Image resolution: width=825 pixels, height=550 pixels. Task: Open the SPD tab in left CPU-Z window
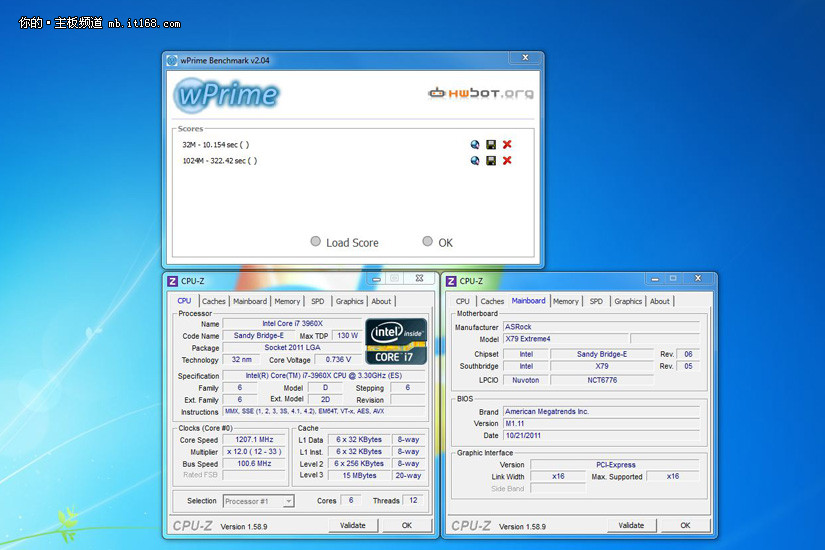pos(317,301)
